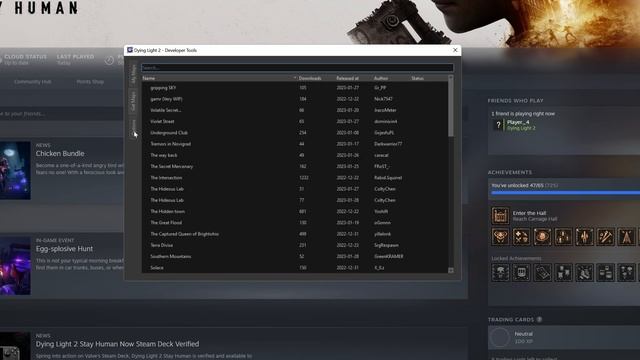Select 'The Captured Queen of Brightshire' row
Screen dimensions: 640x360
(295, 234)
